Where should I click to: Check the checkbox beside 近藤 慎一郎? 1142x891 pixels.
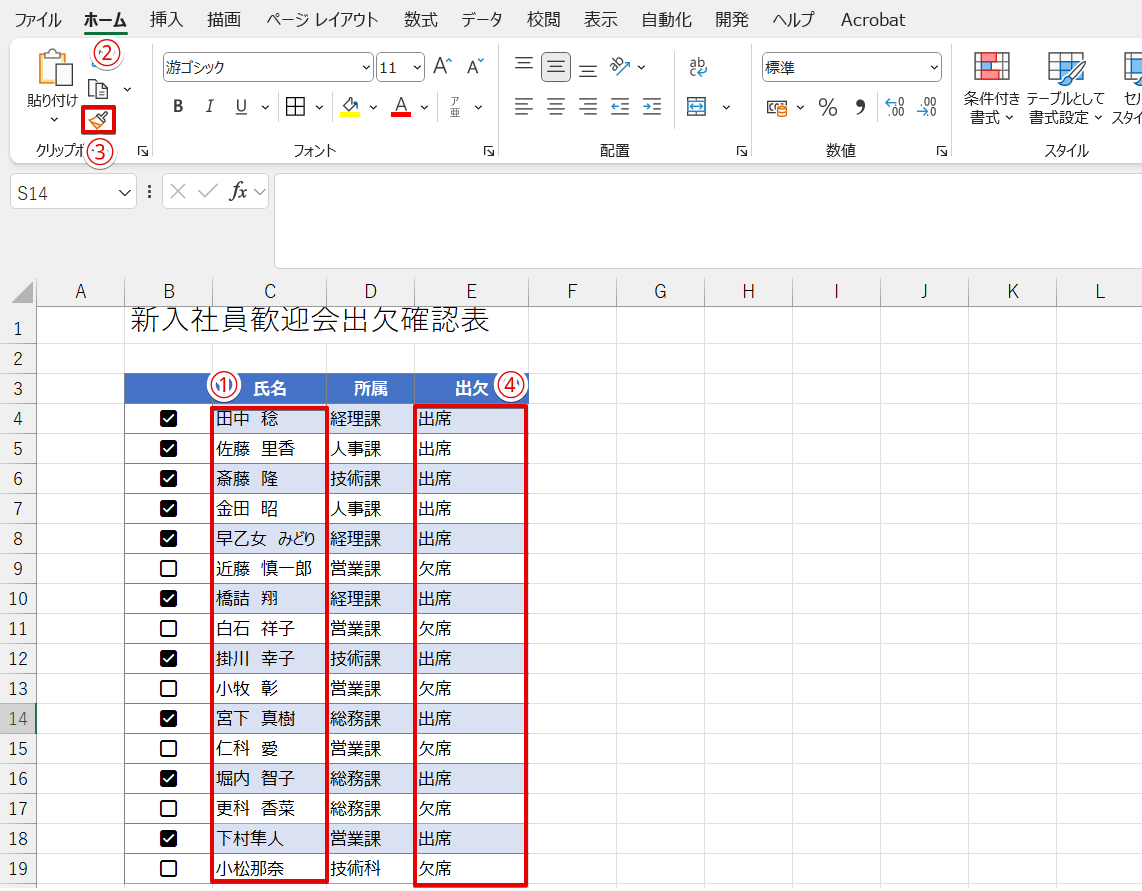click(x=168, y=568)
